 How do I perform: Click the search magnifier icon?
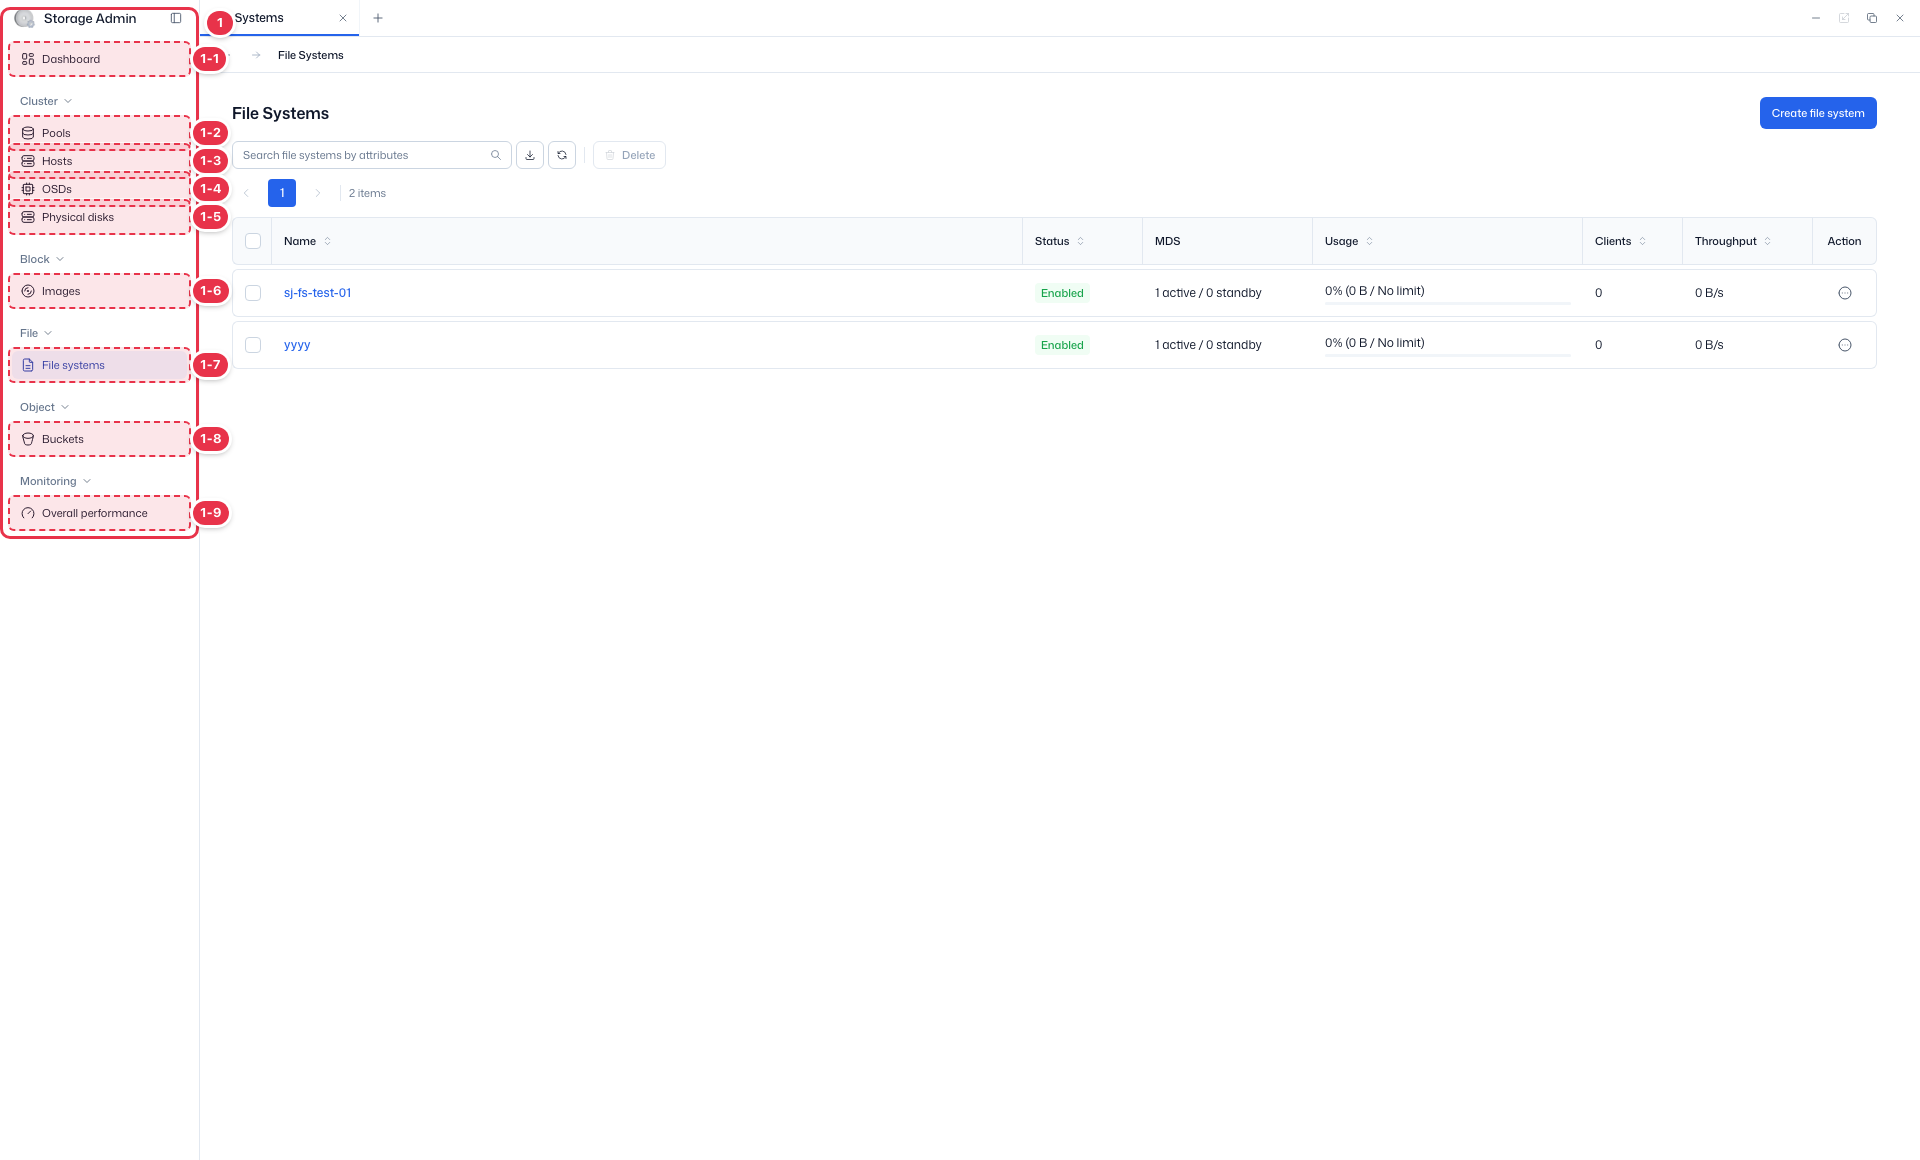pyautogui.click(x=496, y=155)
